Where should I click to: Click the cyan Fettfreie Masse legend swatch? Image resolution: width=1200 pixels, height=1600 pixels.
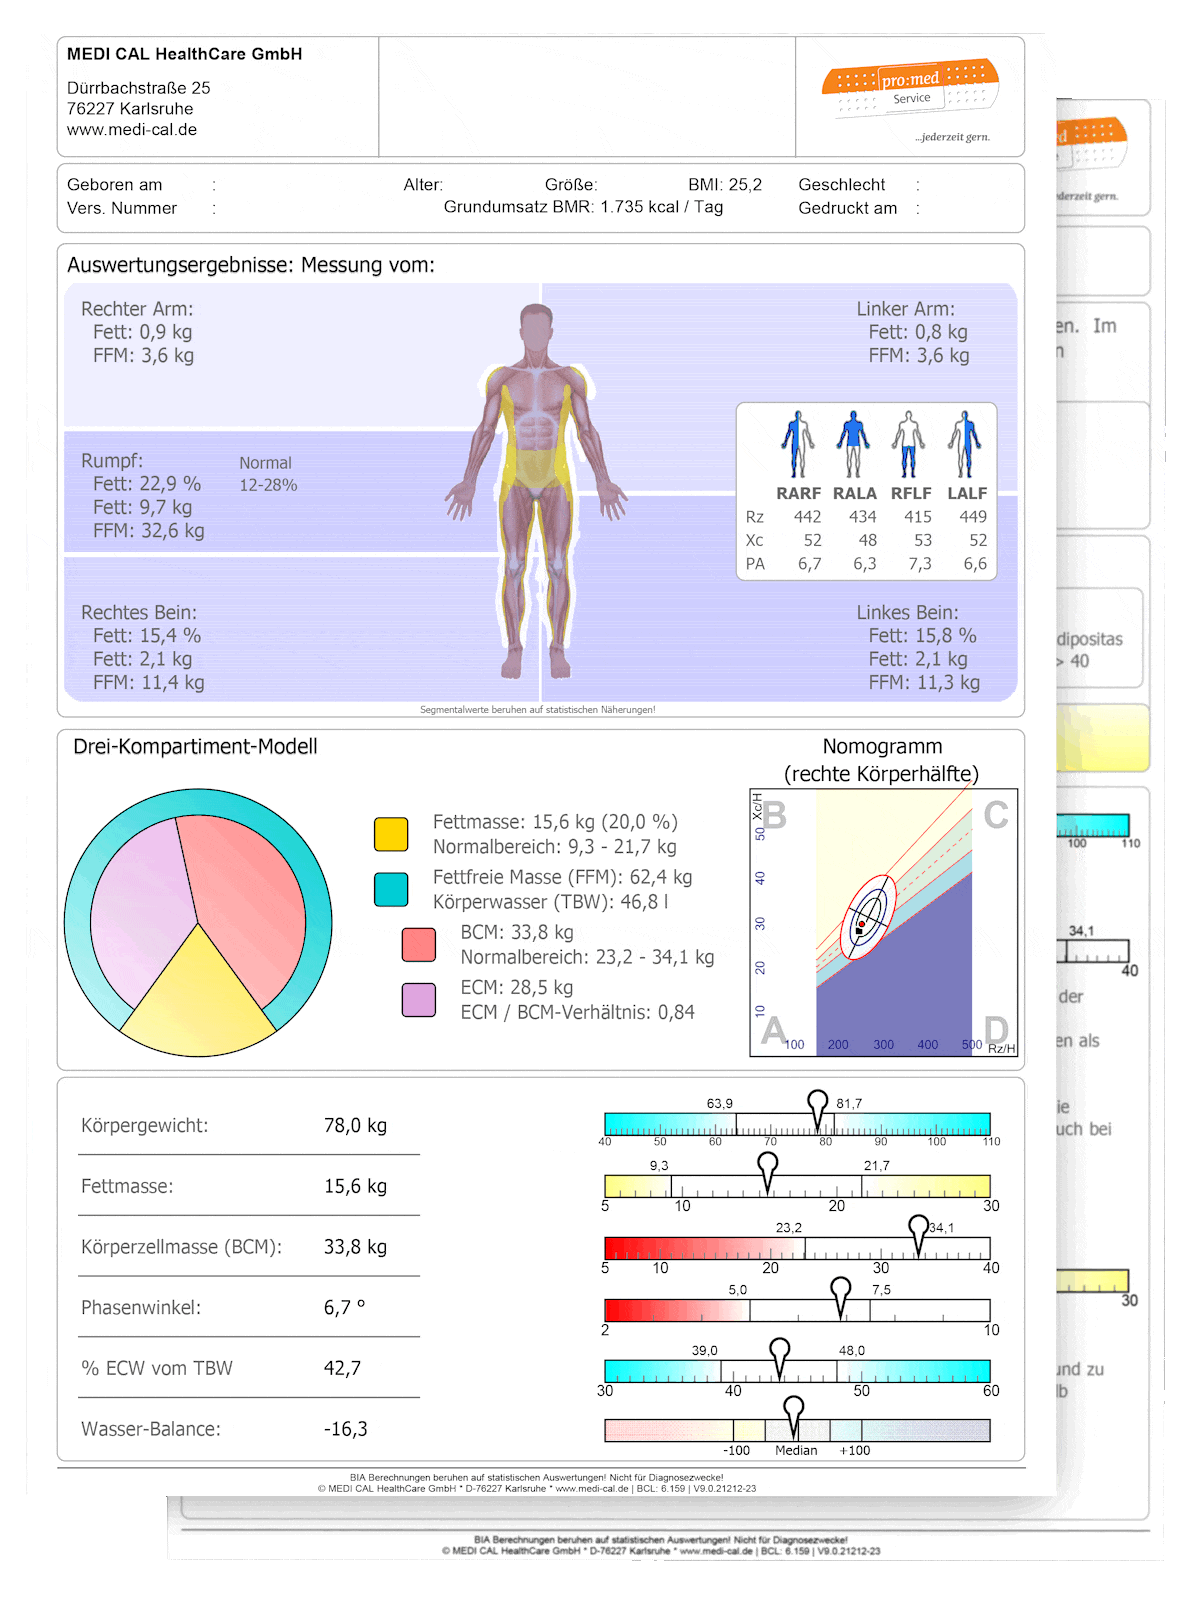(x=391, y=889)
